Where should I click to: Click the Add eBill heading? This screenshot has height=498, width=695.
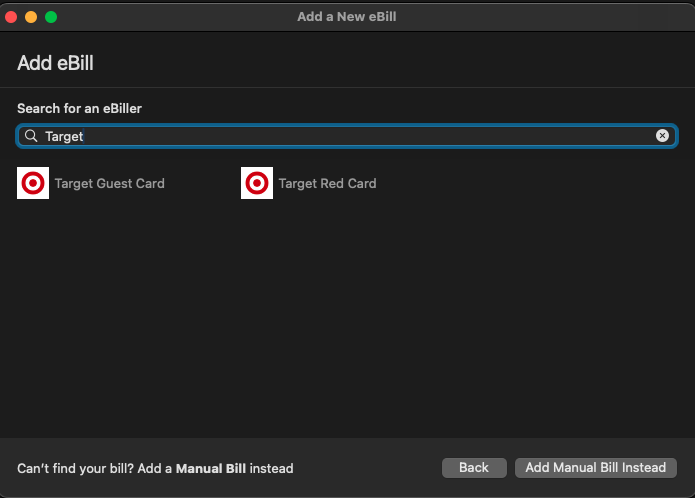click(55, 63)
